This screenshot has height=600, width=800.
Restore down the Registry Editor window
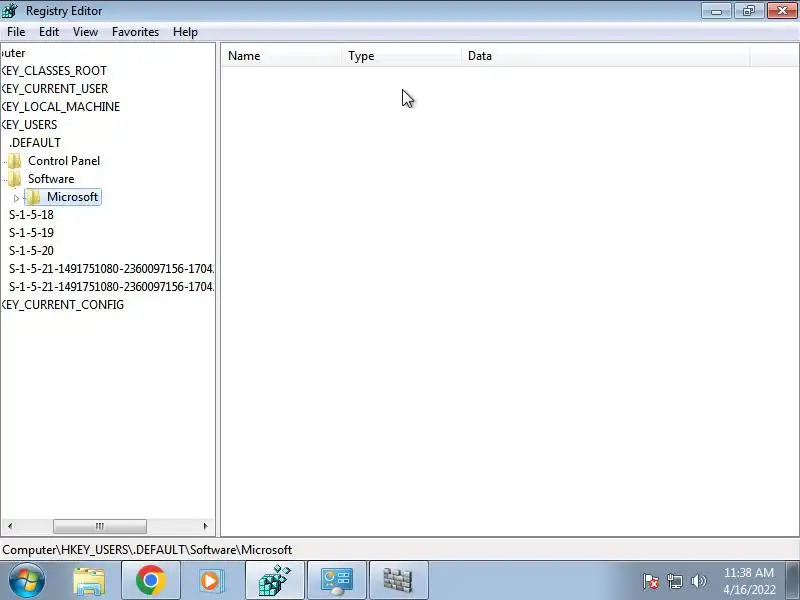(748, 10)
